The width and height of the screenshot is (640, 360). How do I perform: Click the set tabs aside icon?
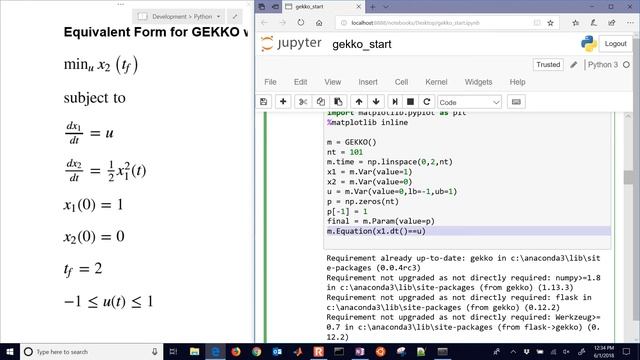point(275,7)
